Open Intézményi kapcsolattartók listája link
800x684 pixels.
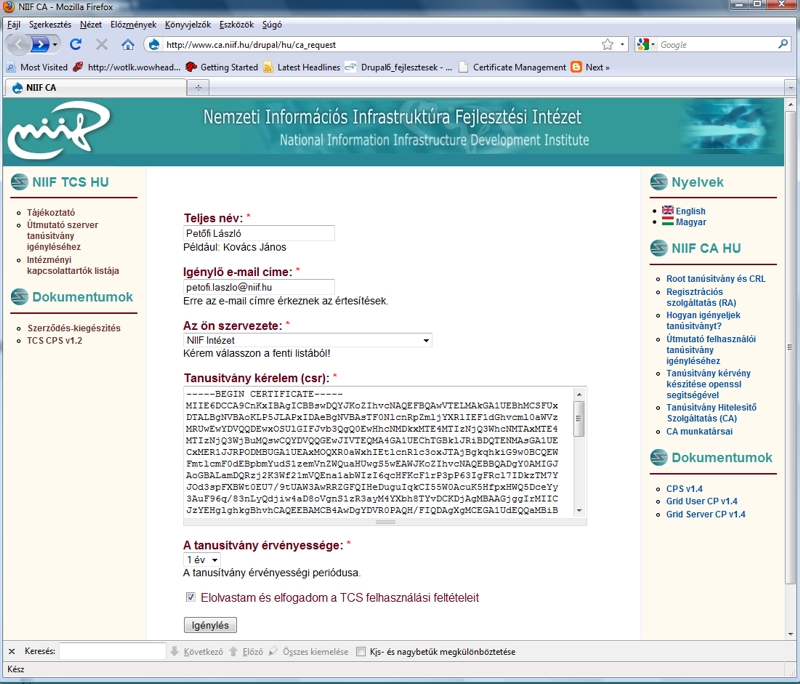73,265
